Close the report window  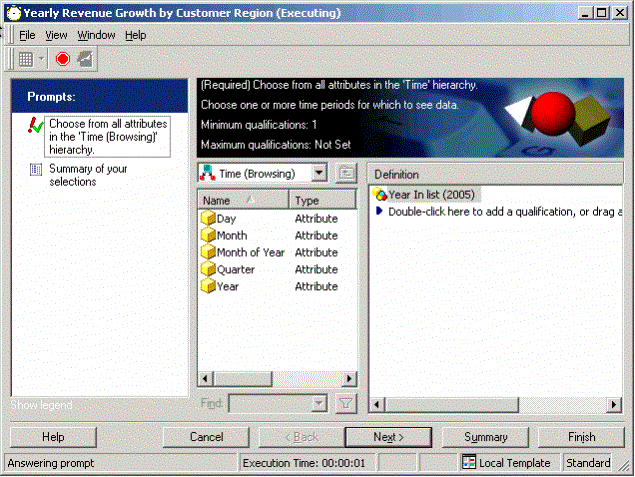coord(620,13)
